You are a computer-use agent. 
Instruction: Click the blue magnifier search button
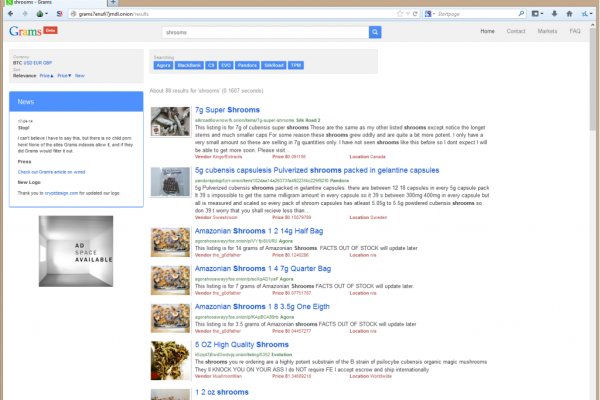coord(375,32)
